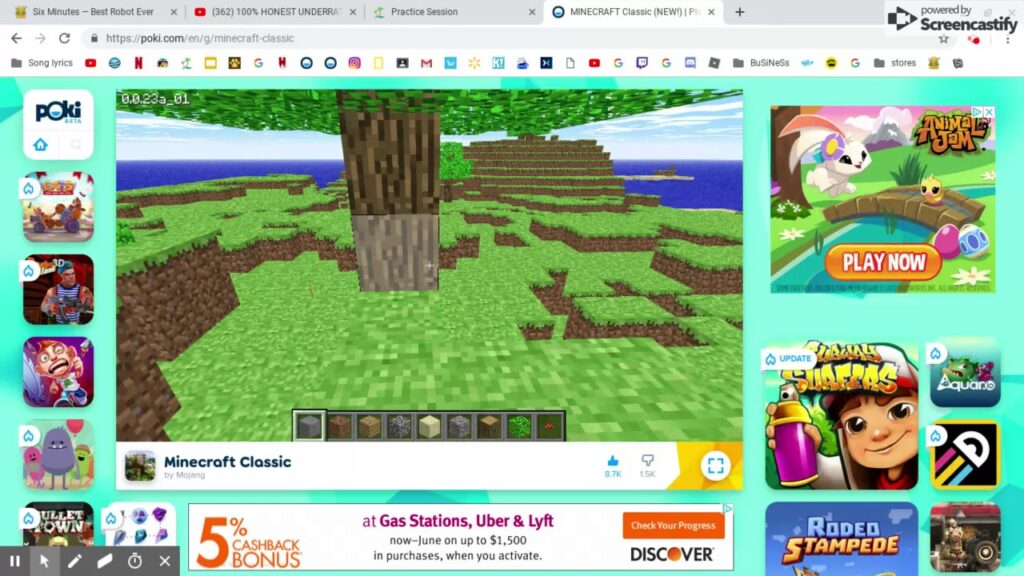Open the Roblox bookmark
The height and width of the screenshot is (576, 1024).
714,63
